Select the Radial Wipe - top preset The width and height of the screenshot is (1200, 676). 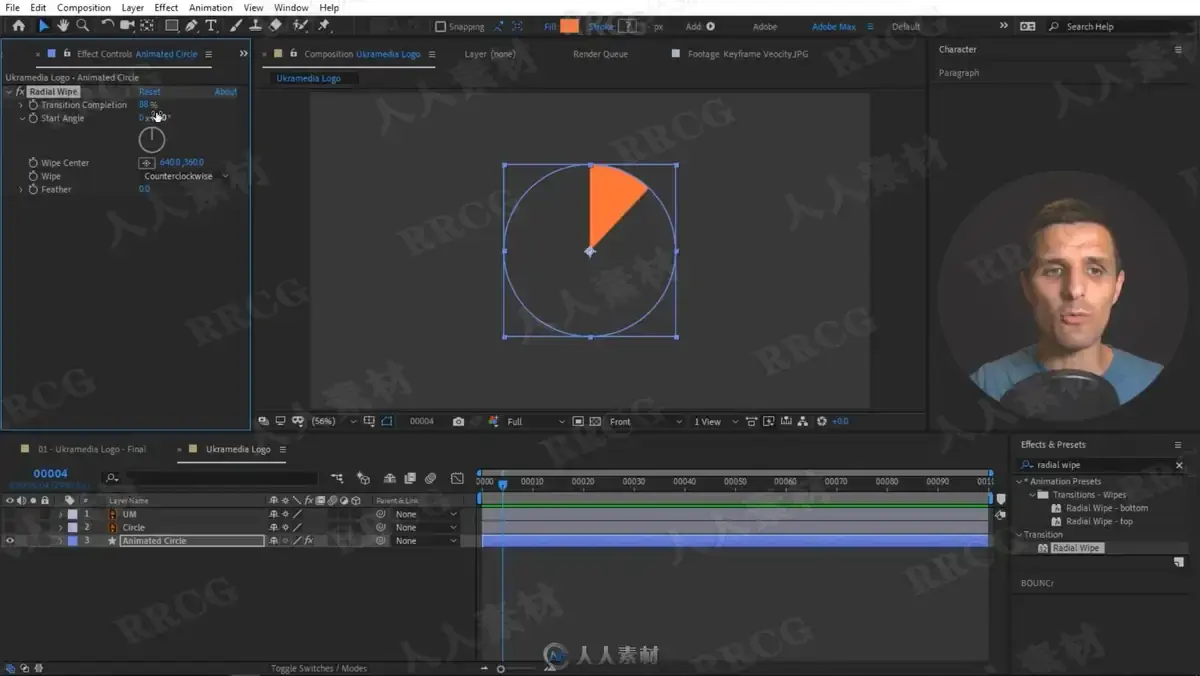[x=1099, y=521]
